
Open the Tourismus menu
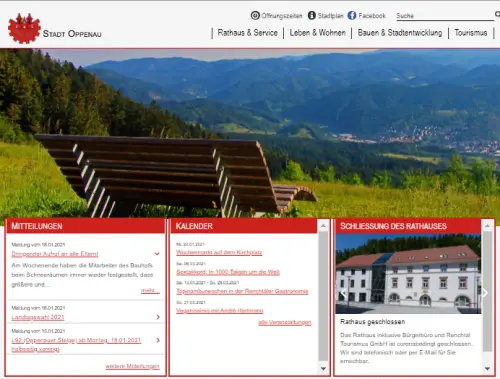tap(471, 33)
